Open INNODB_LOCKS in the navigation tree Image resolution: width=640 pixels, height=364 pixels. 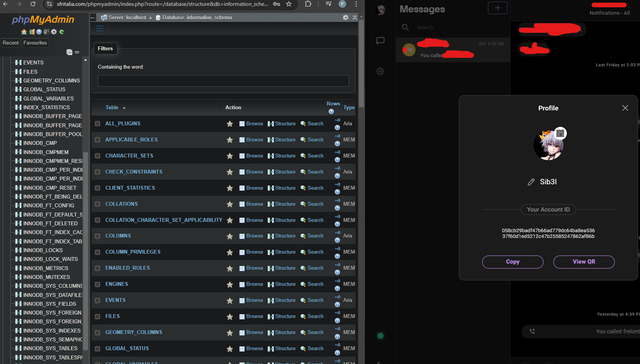(x=42, y=250)
